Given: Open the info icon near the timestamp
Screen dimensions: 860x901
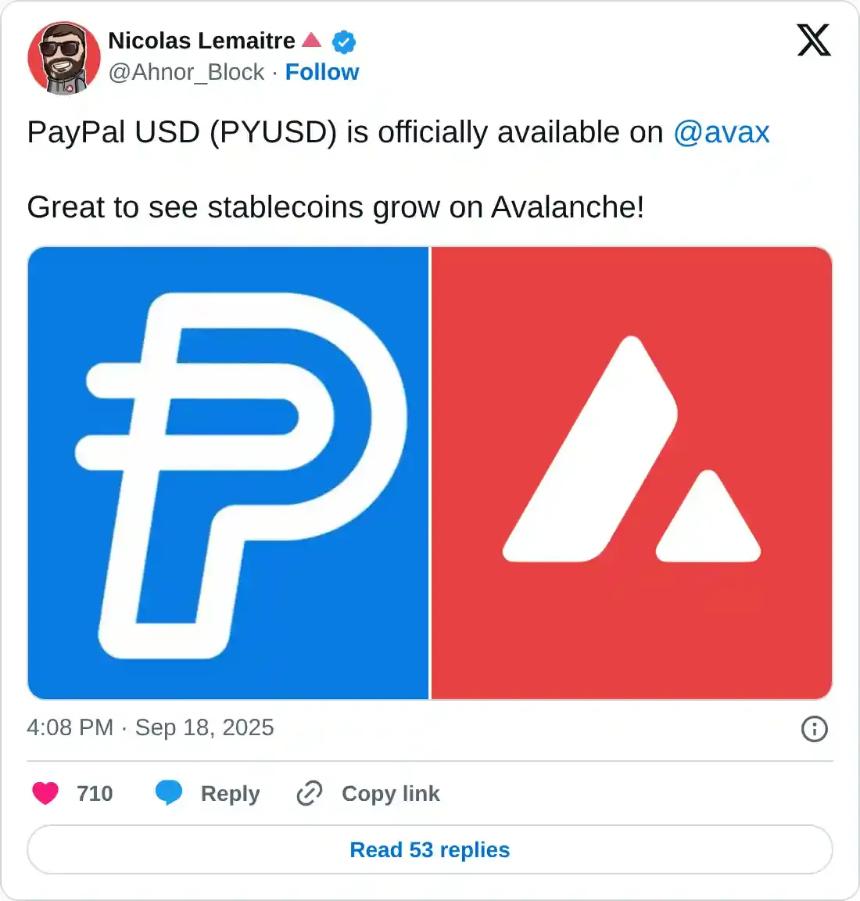Looking at the screenshot, I should tap(816, 729).
